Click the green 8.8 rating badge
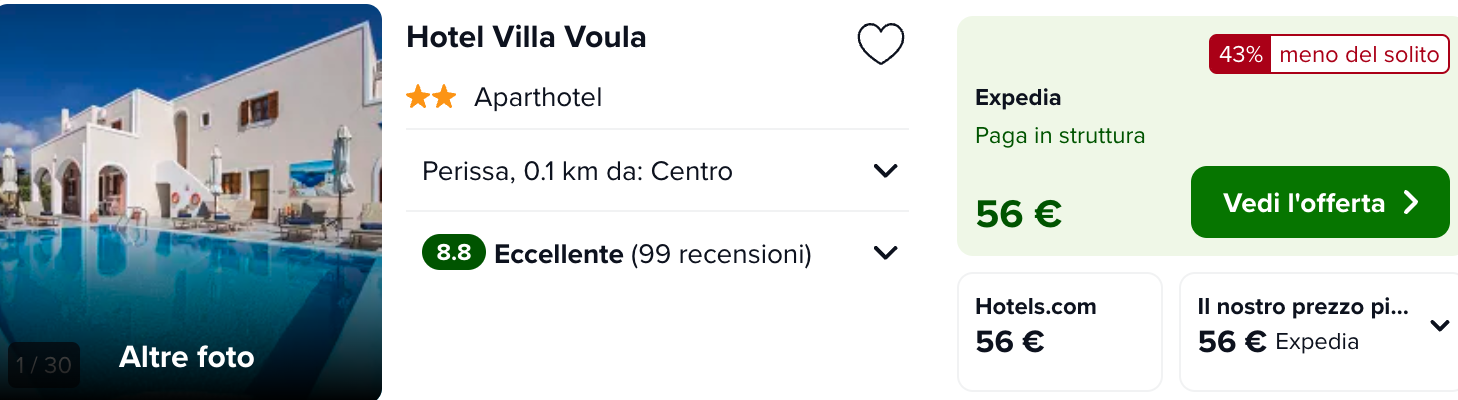The height and width of the screenshot is (400, 1458). pos(454,253)
